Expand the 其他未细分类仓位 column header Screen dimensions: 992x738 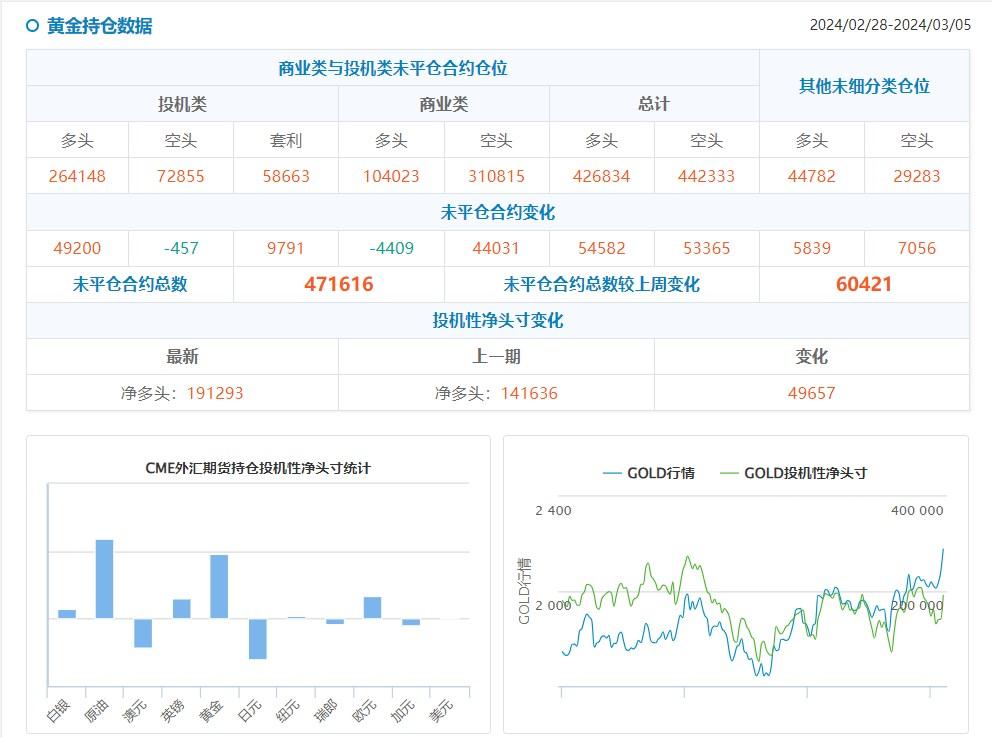tap(862, 85)
